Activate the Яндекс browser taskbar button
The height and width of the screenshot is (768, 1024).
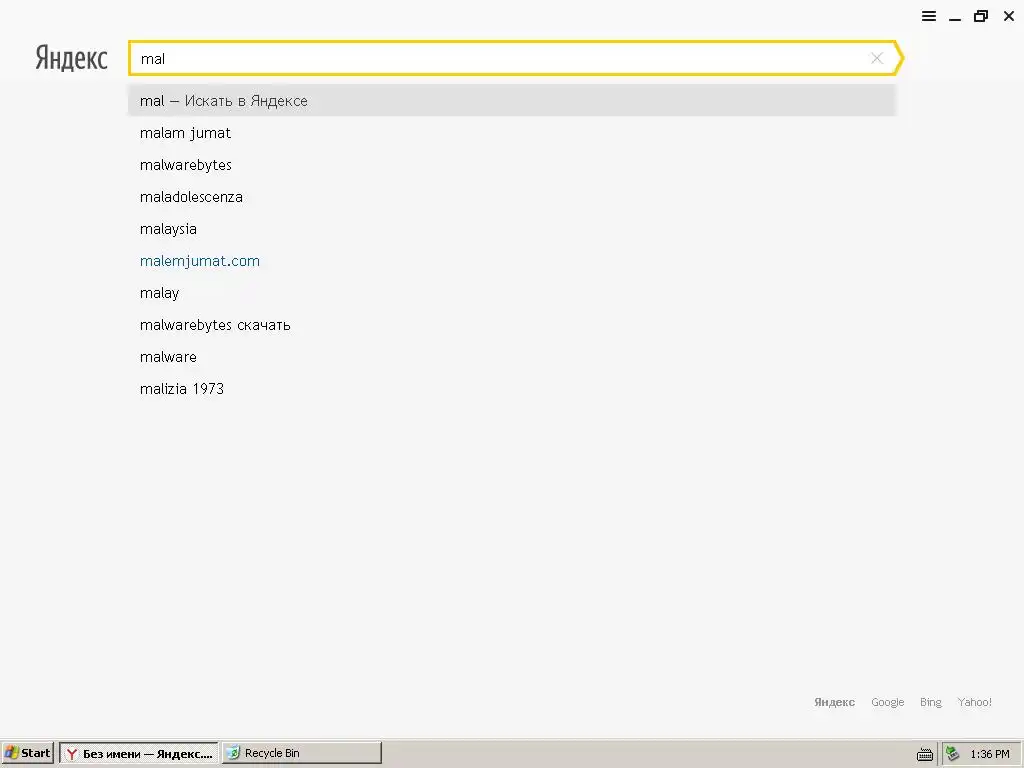click(x=138, y=753)
